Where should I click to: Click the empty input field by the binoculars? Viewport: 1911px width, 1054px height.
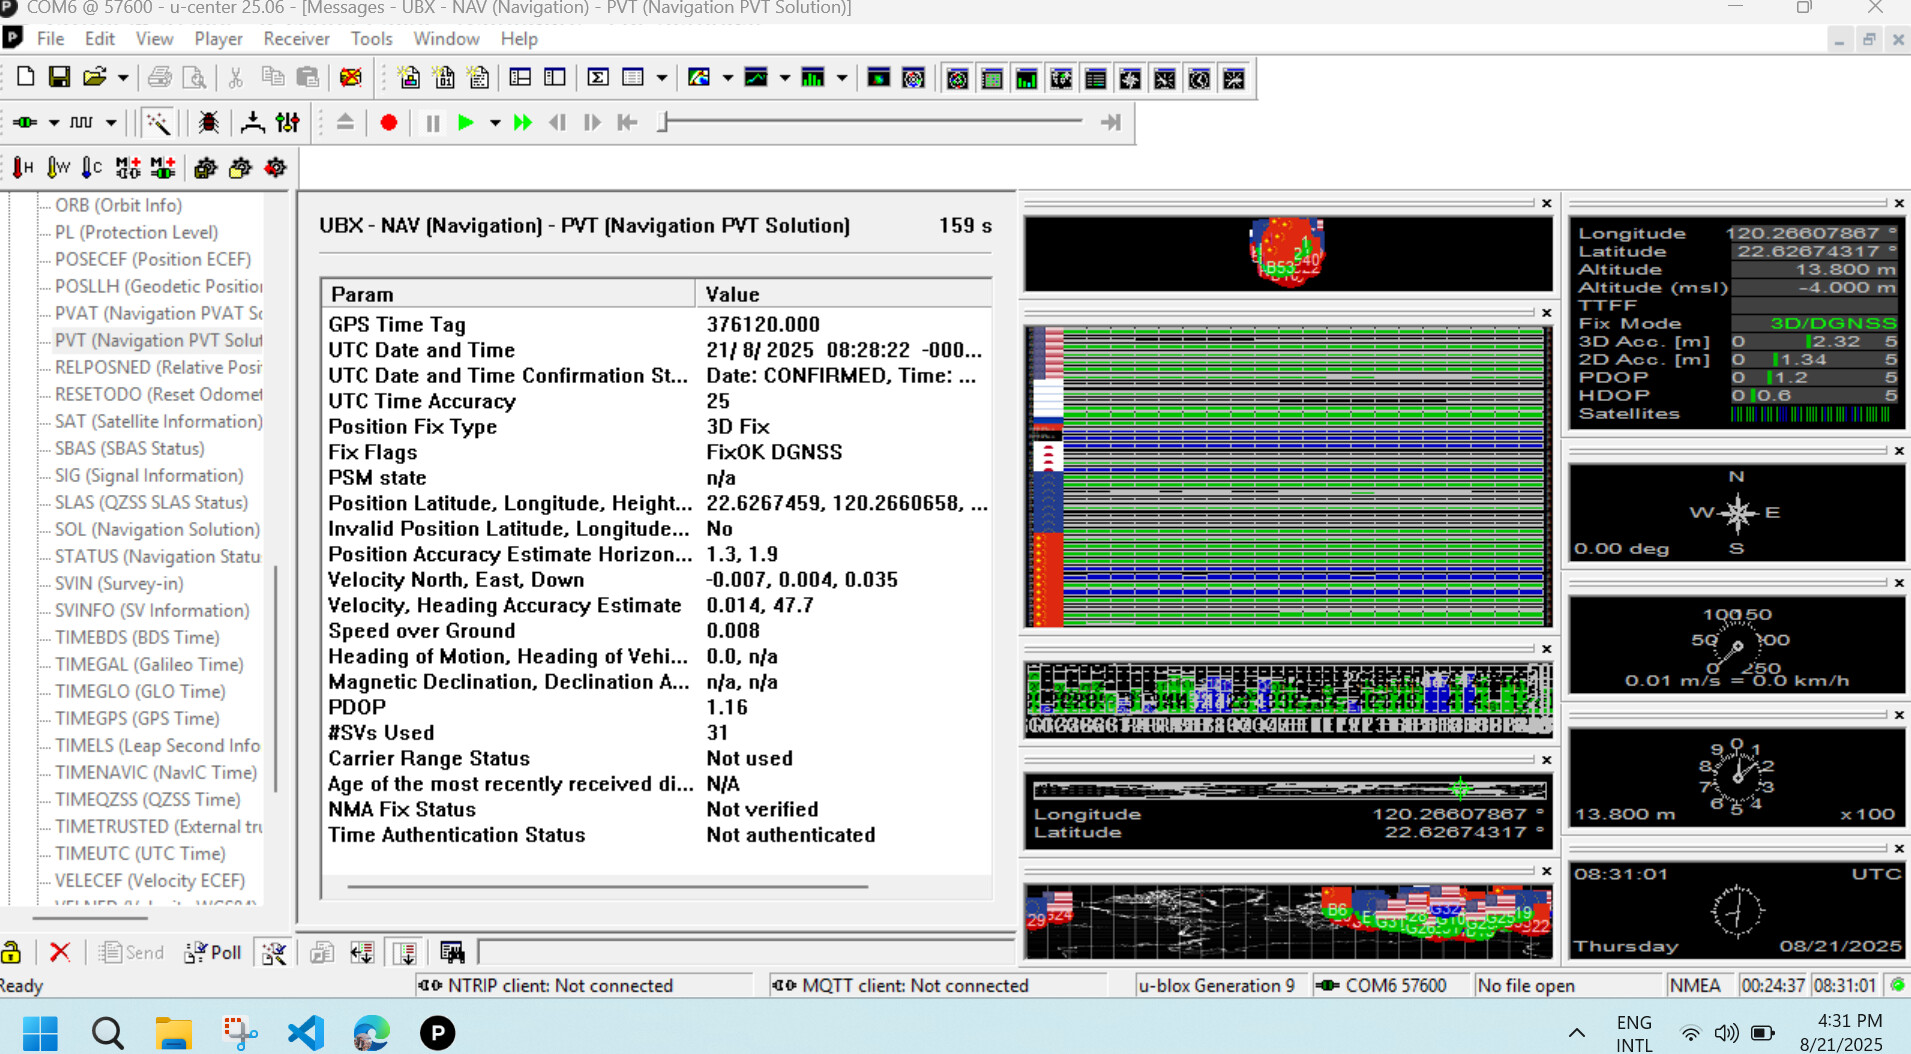click(745, 952)
